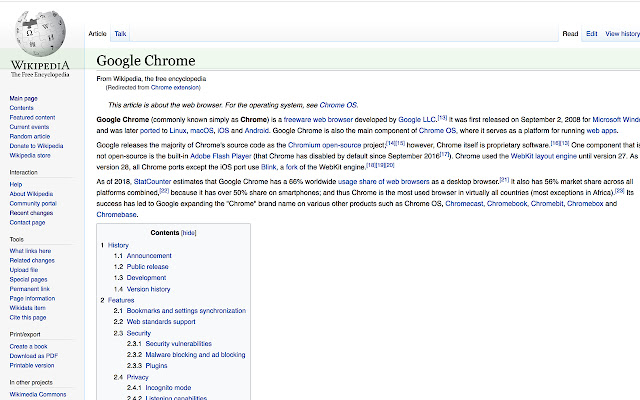This screenshot has width=640, height=400.
Task: Click Create a book link
Action: (x=28, y=347)
